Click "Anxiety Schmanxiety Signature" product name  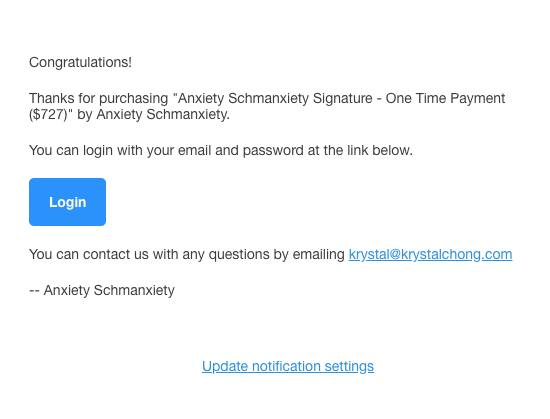pyautogui.click(x=275, y=98)
